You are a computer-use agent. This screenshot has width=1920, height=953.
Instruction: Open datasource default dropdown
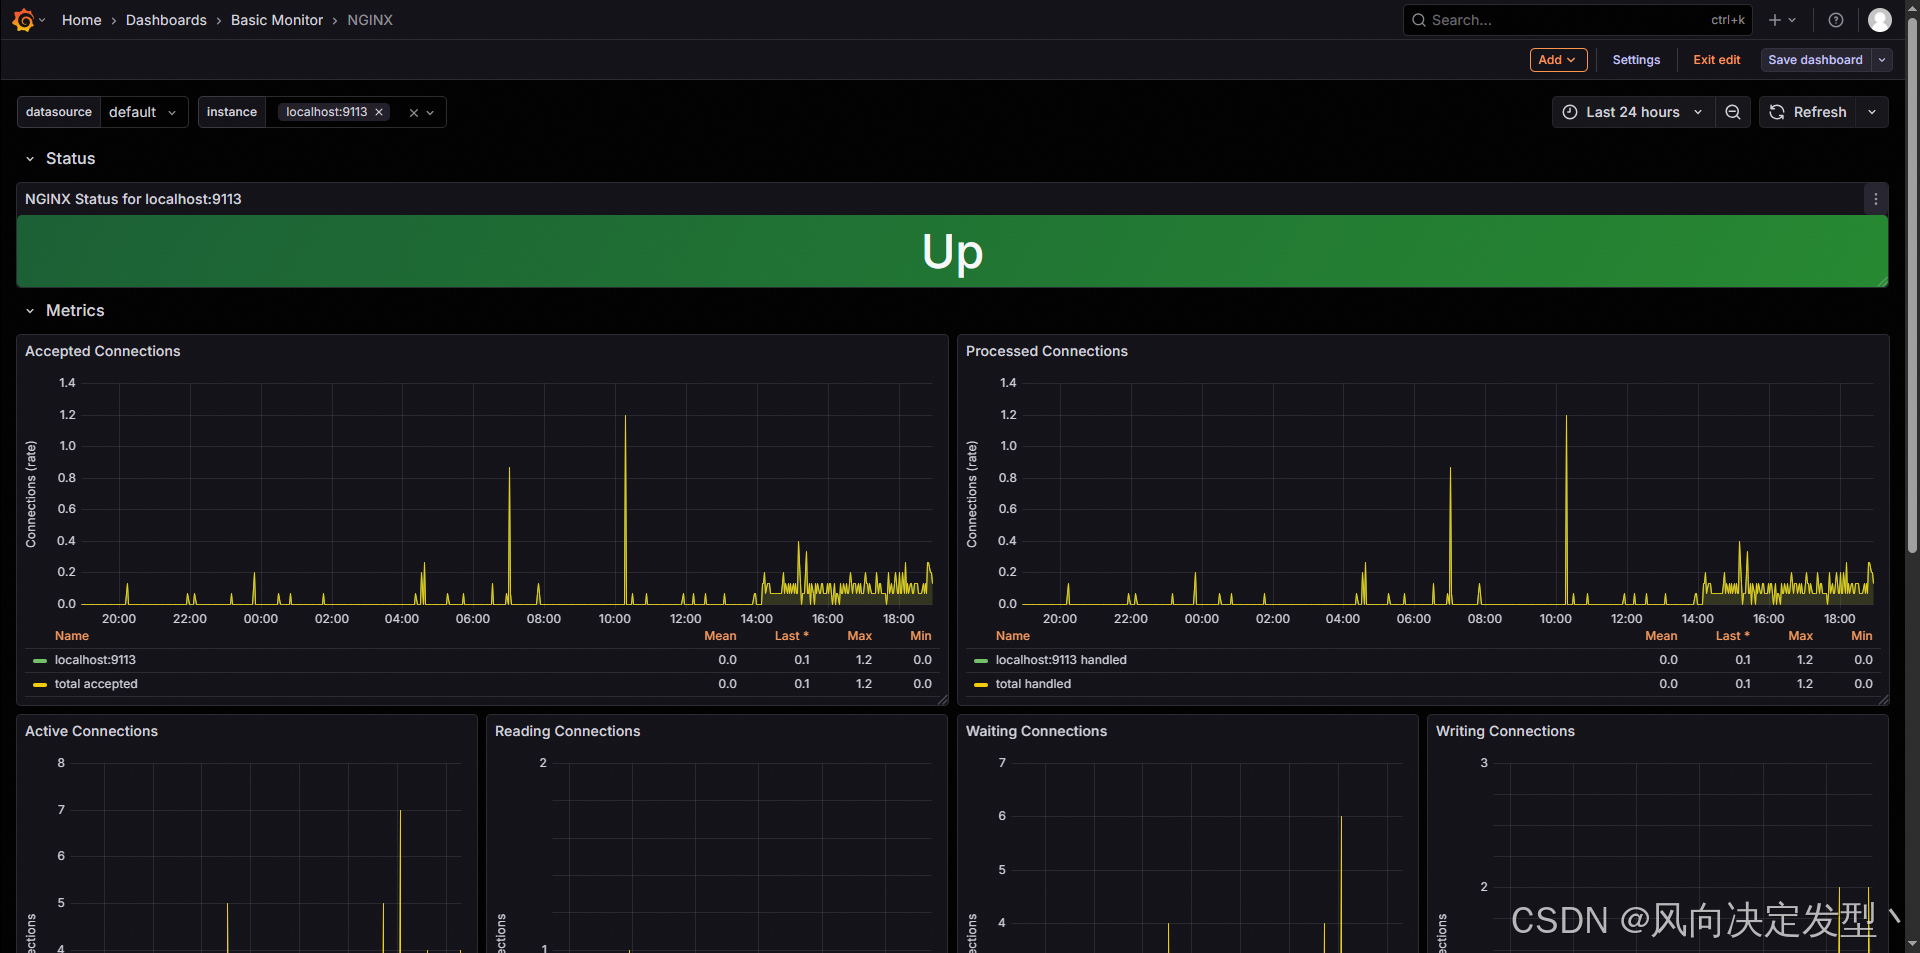[x=144, y=112]
